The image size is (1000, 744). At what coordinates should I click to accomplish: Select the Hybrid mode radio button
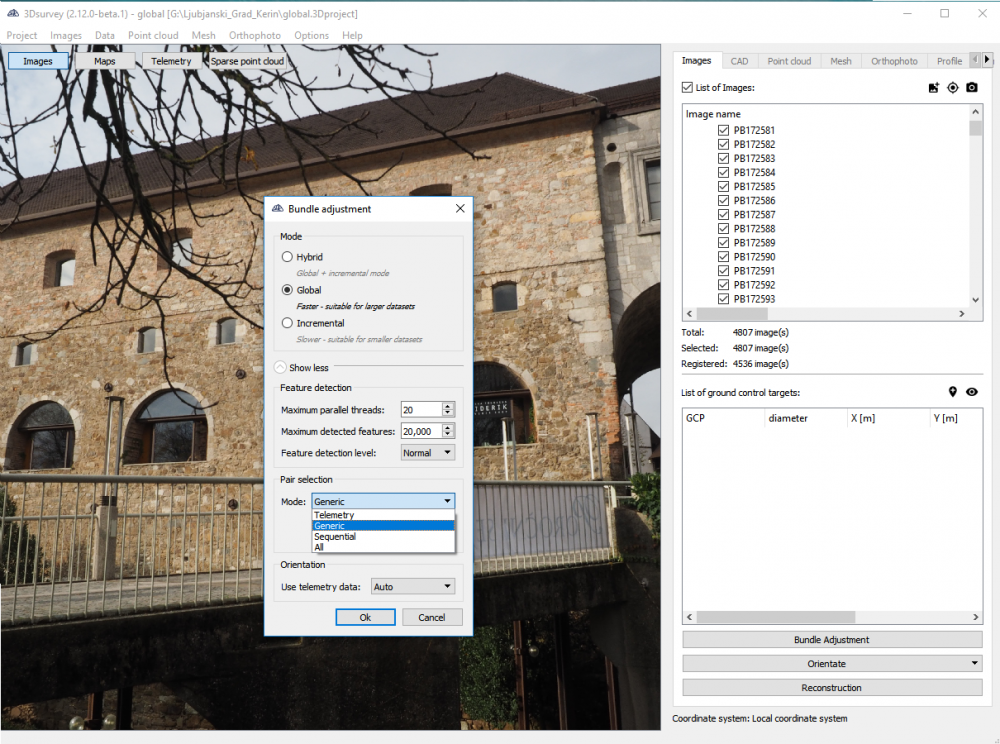(x=287, y=257)
